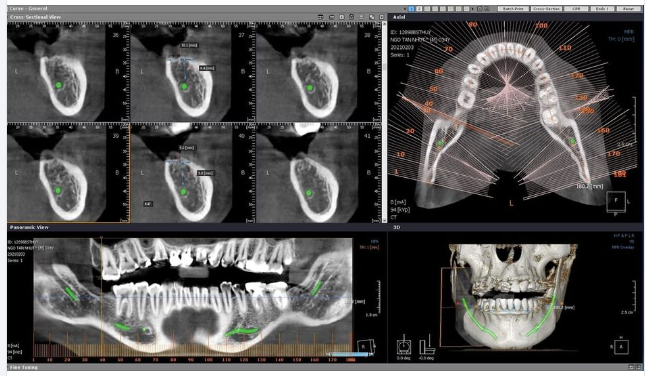Screen dimensions: 645x376
Task: Click the second icon in Cross-Sectional View header
Action: (x=332, y=17)
